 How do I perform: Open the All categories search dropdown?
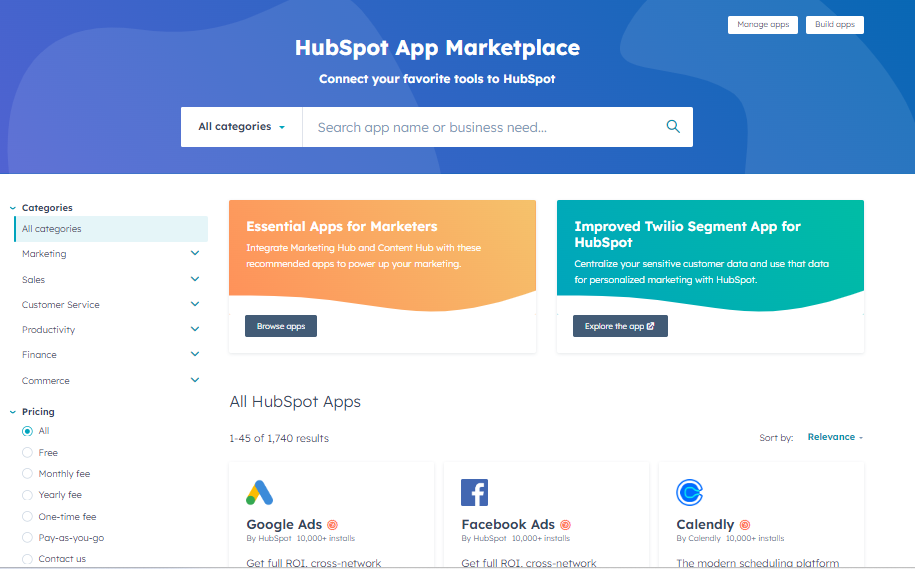(x=241, y=127)
